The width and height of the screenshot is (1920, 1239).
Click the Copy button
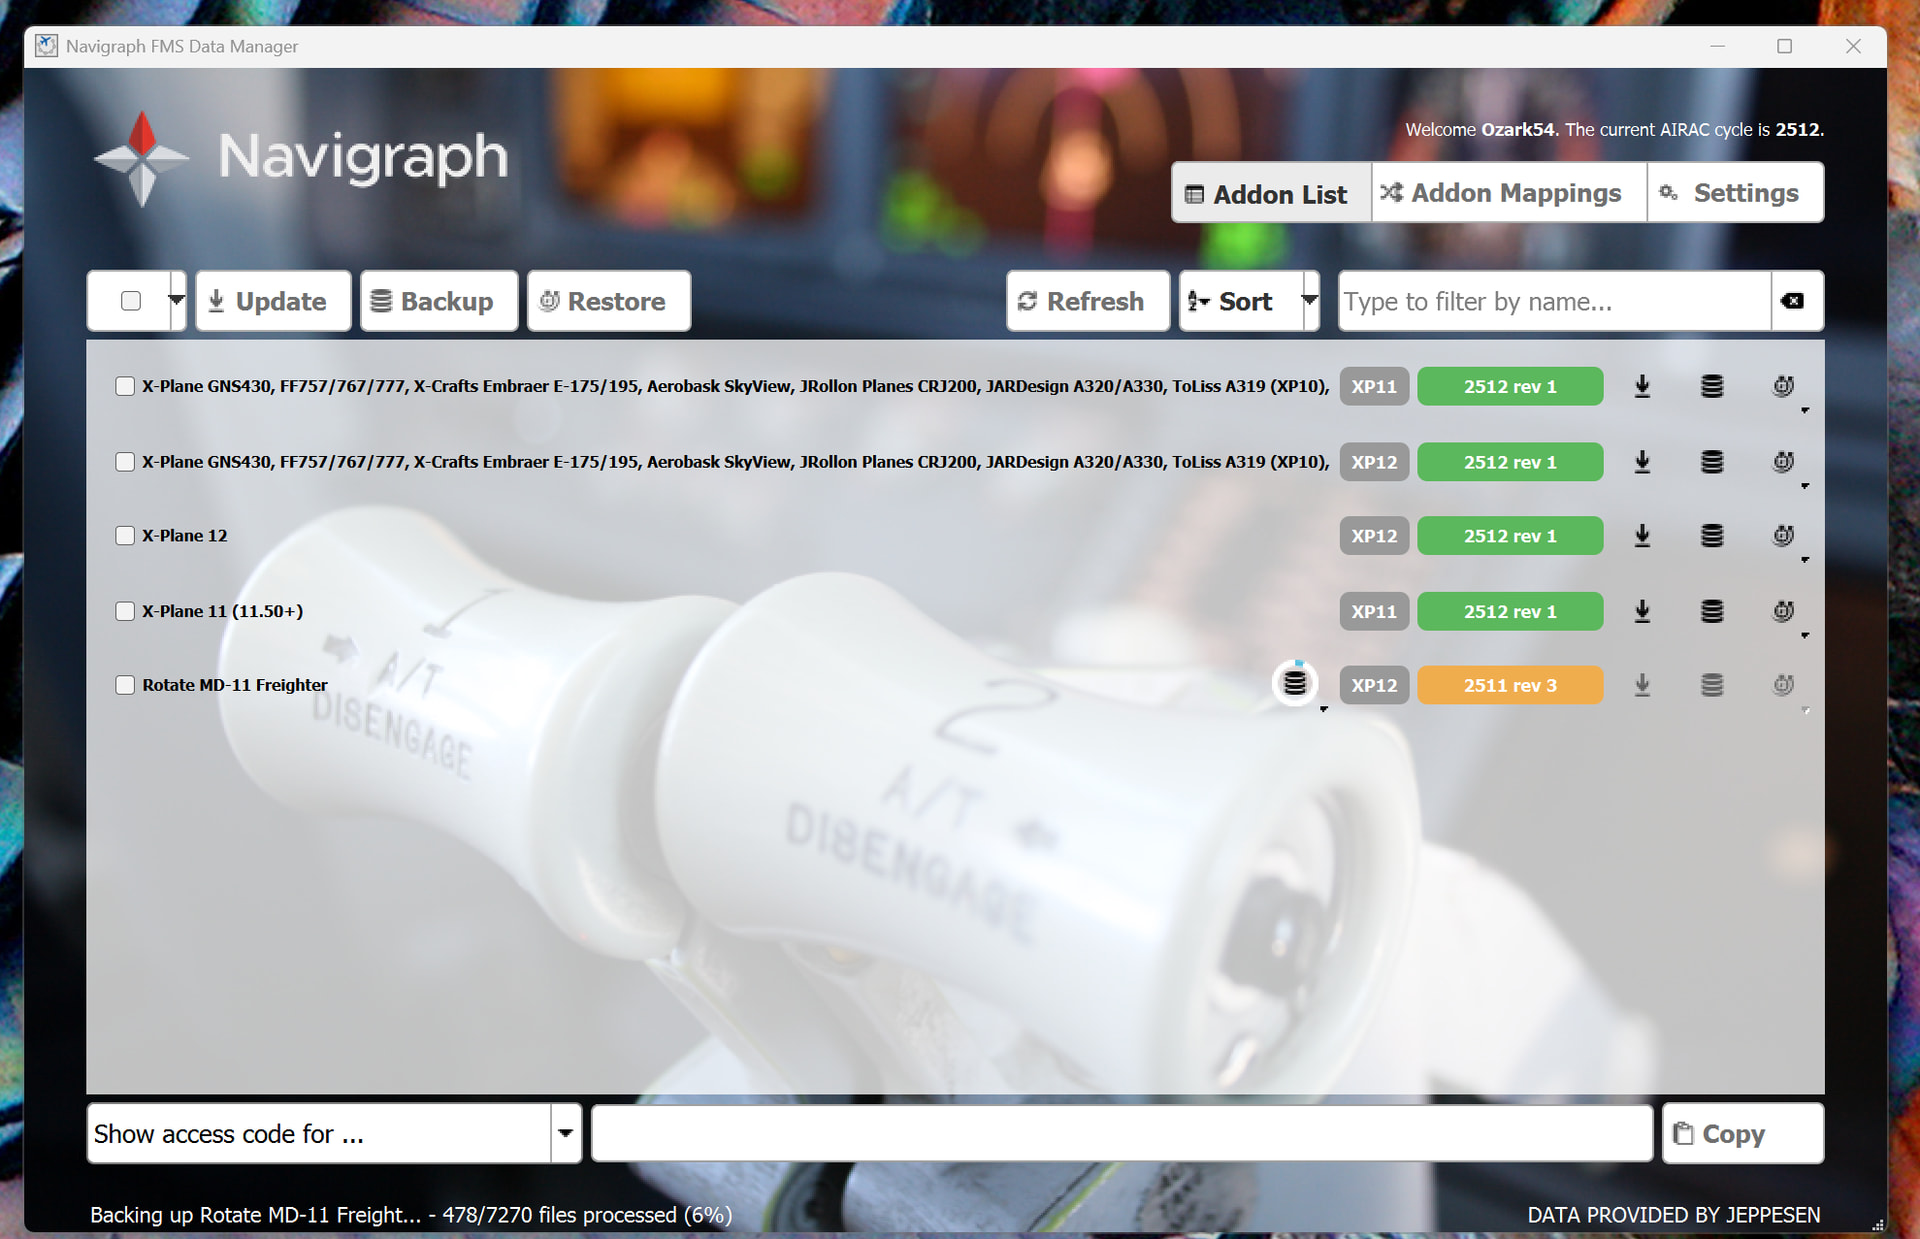[x=1742, y=1133]
